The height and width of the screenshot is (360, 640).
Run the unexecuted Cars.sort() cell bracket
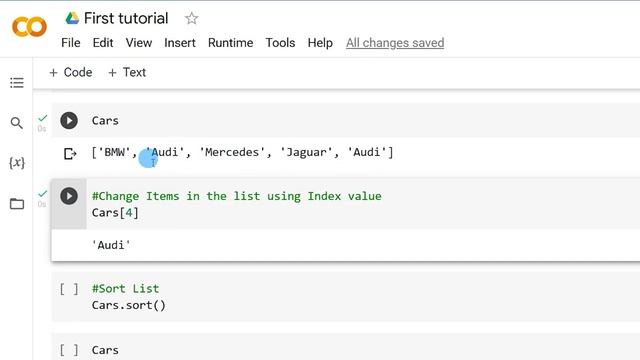[x=69, y=289]
